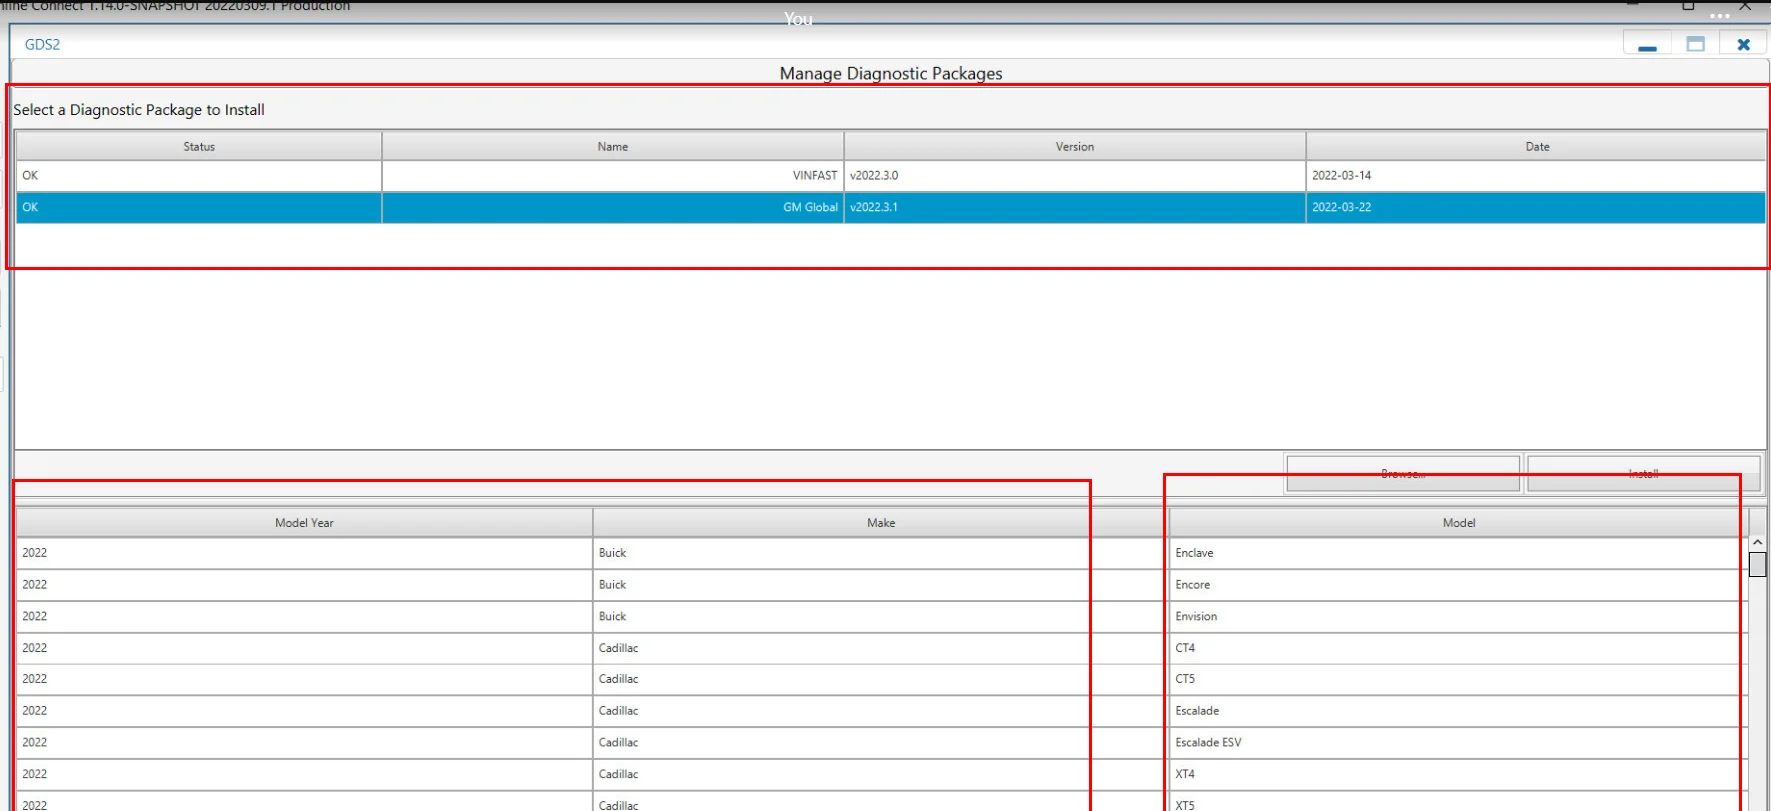Select the GM Global package row
Screen dimensions: 1771x811
[890, 208]
